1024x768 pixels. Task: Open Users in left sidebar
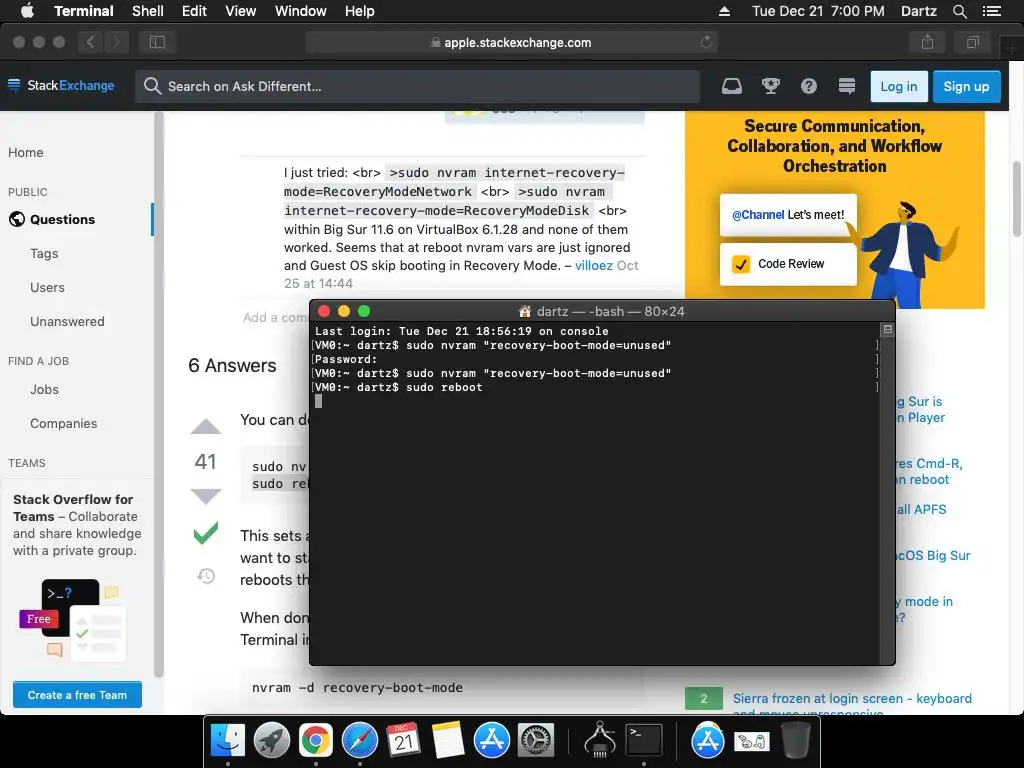click(x=47, y=287)
